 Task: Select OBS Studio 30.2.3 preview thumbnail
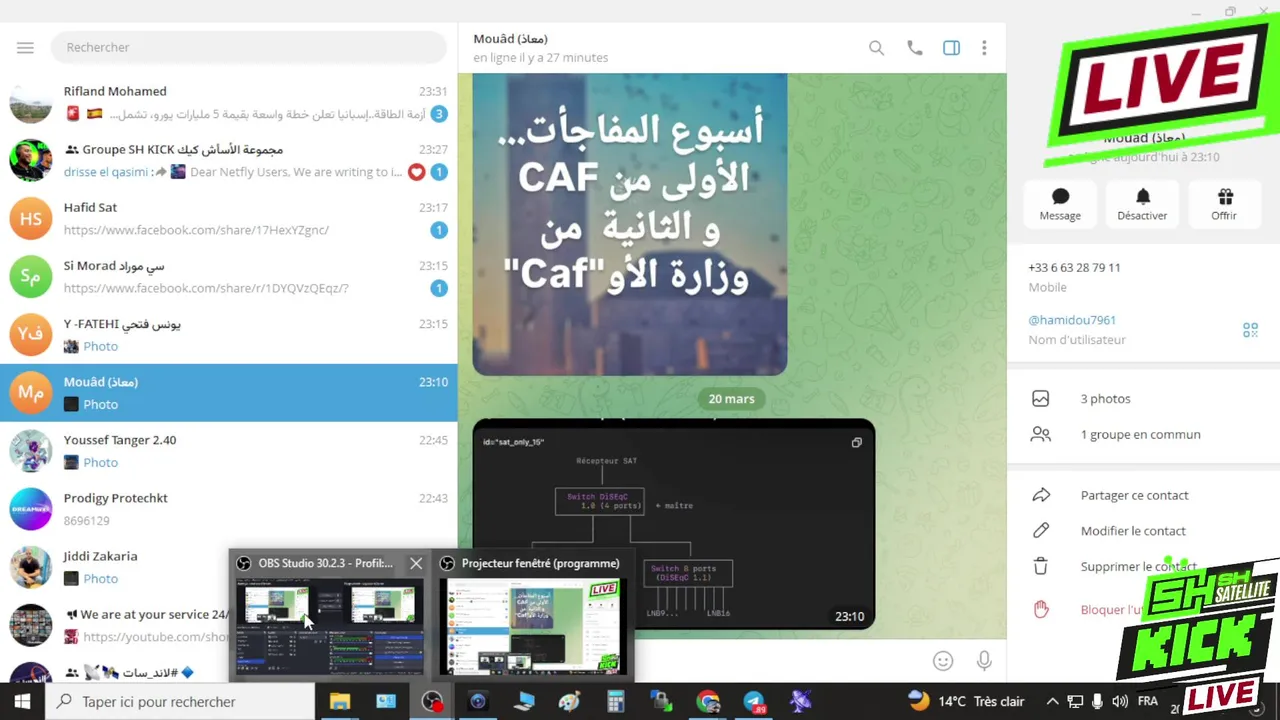click(330, 627)
